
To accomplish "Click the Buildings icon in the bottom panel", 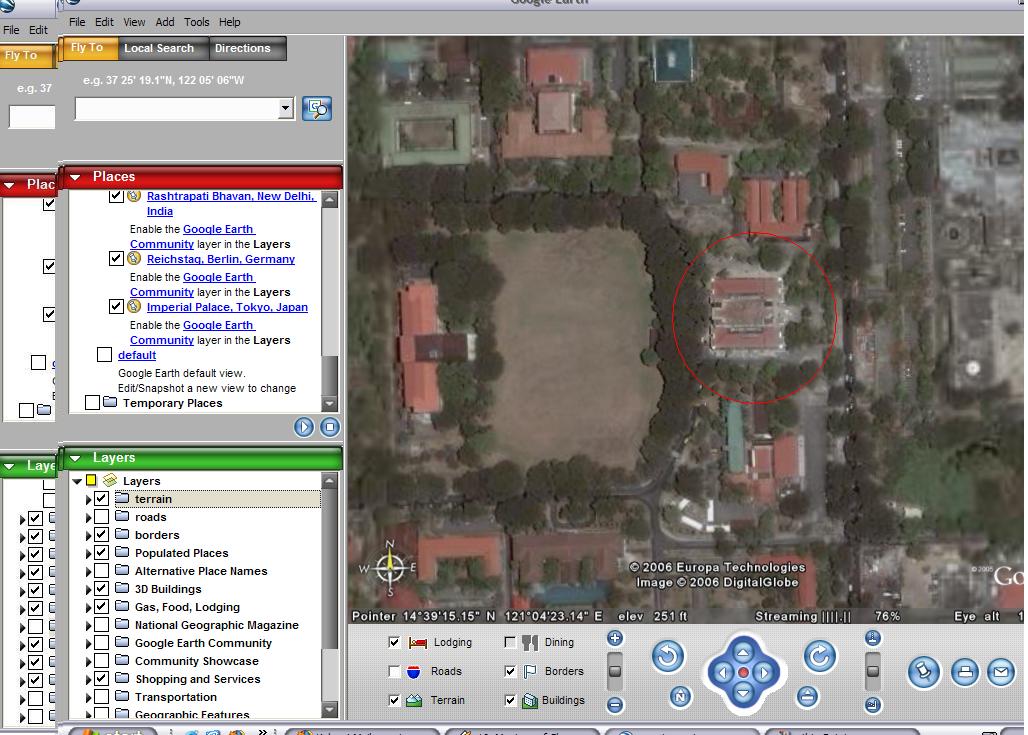I will pos(530,700).
